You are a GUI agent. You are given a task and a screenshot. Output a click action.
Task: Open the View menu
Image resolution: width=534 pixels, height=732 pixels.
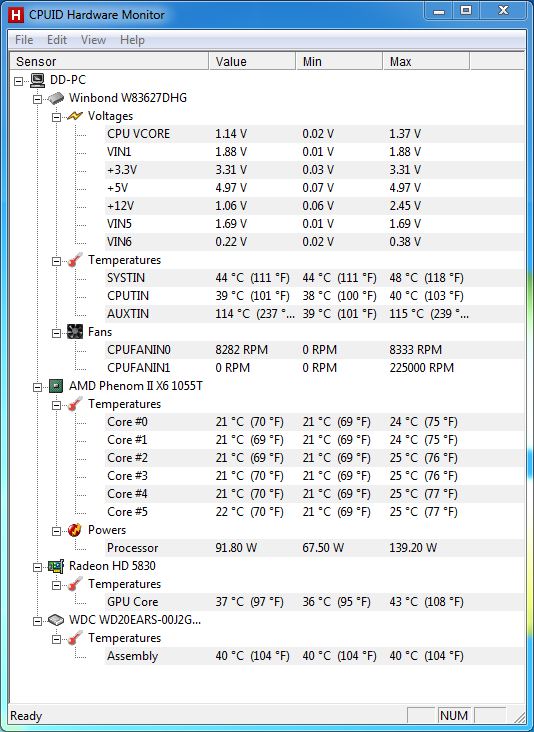click(x=93, y=40)
